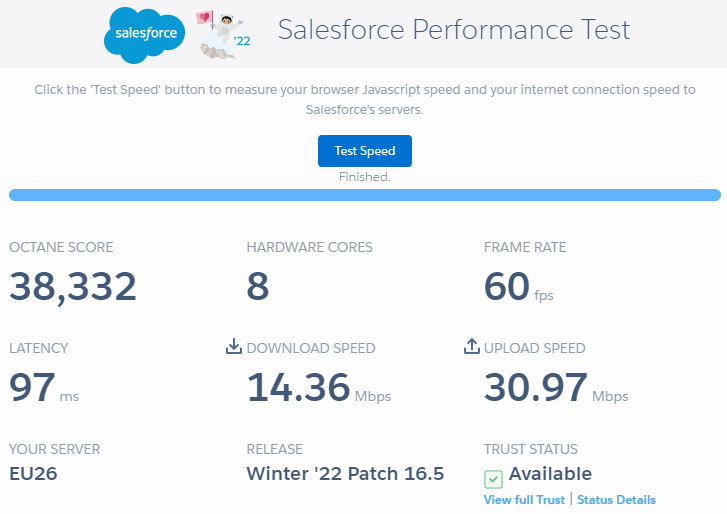Click the RELEASE label

274,449
